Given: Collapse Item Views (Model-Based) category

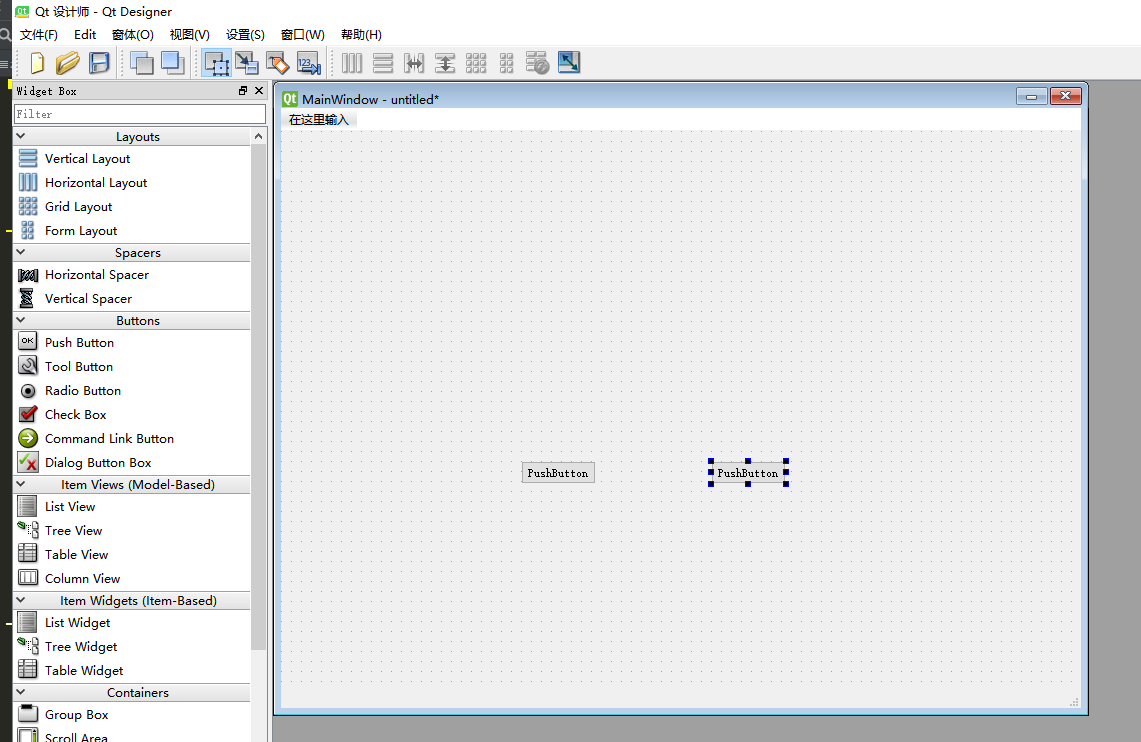Looking at the screenshot, I should coord(21,484).
